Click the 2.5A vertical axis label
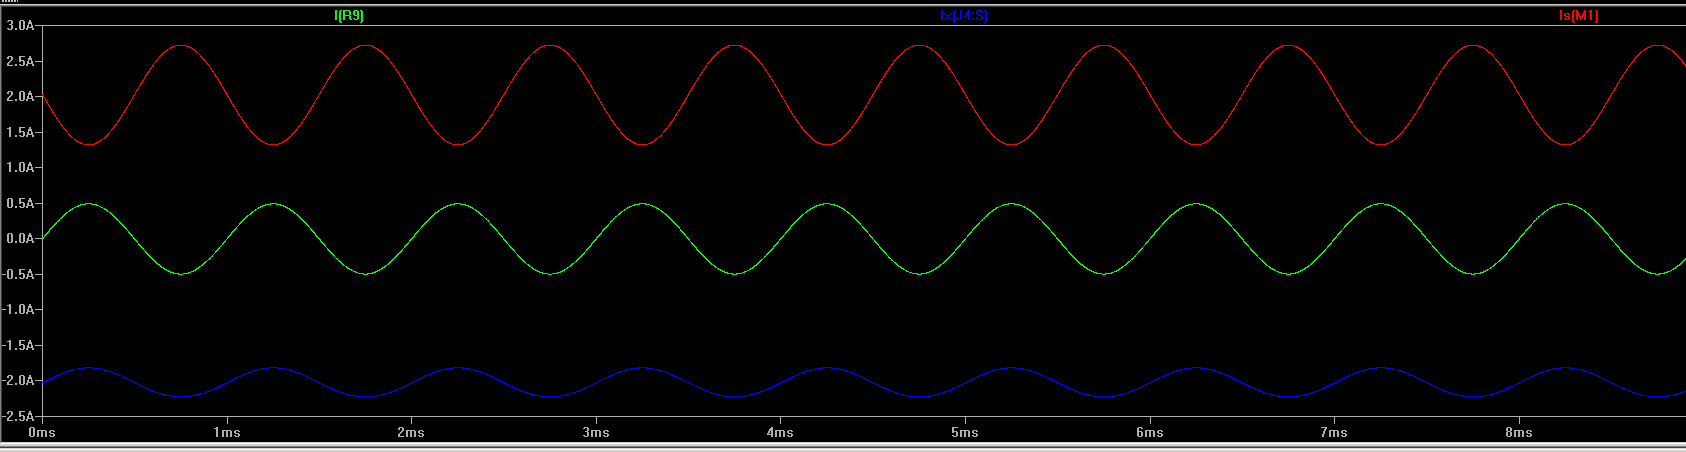Viewport: 1686px width, 452px height. tap(20, 61)
